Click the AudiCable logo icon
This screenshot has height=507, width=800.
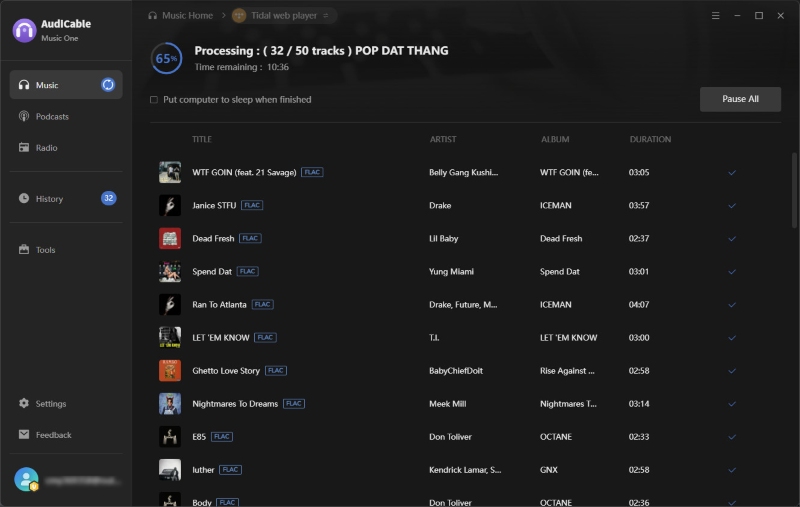coord(24,30)
